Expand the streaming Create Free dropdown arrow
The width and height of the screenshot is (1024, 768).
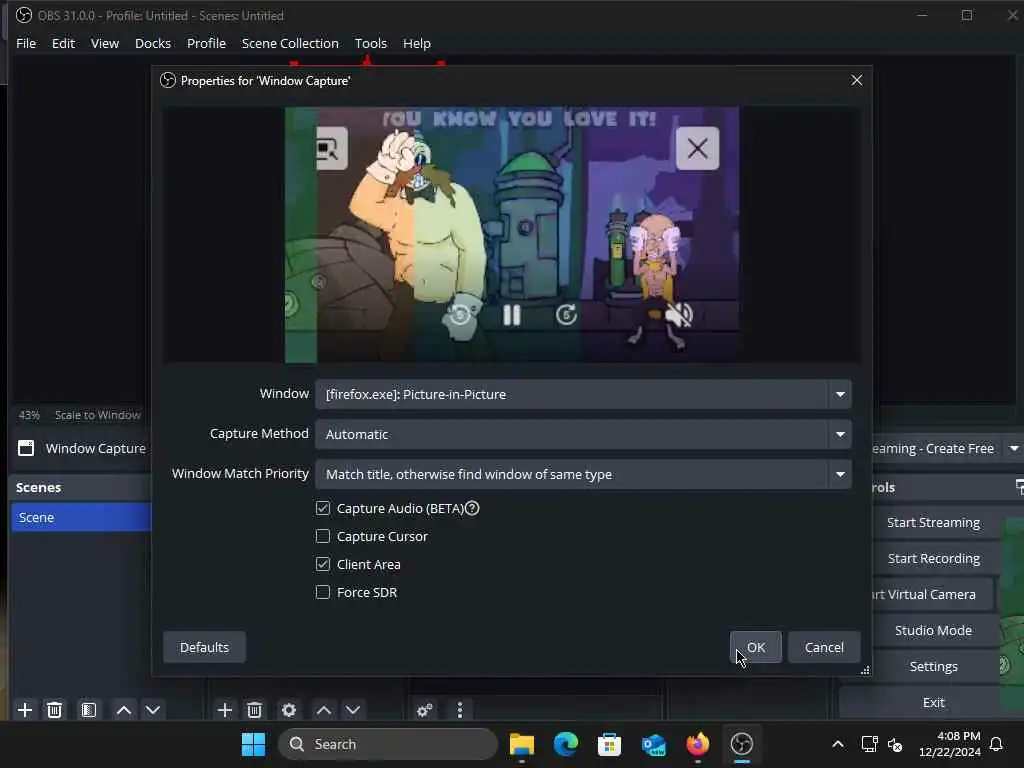click(x=1014, y=449)
